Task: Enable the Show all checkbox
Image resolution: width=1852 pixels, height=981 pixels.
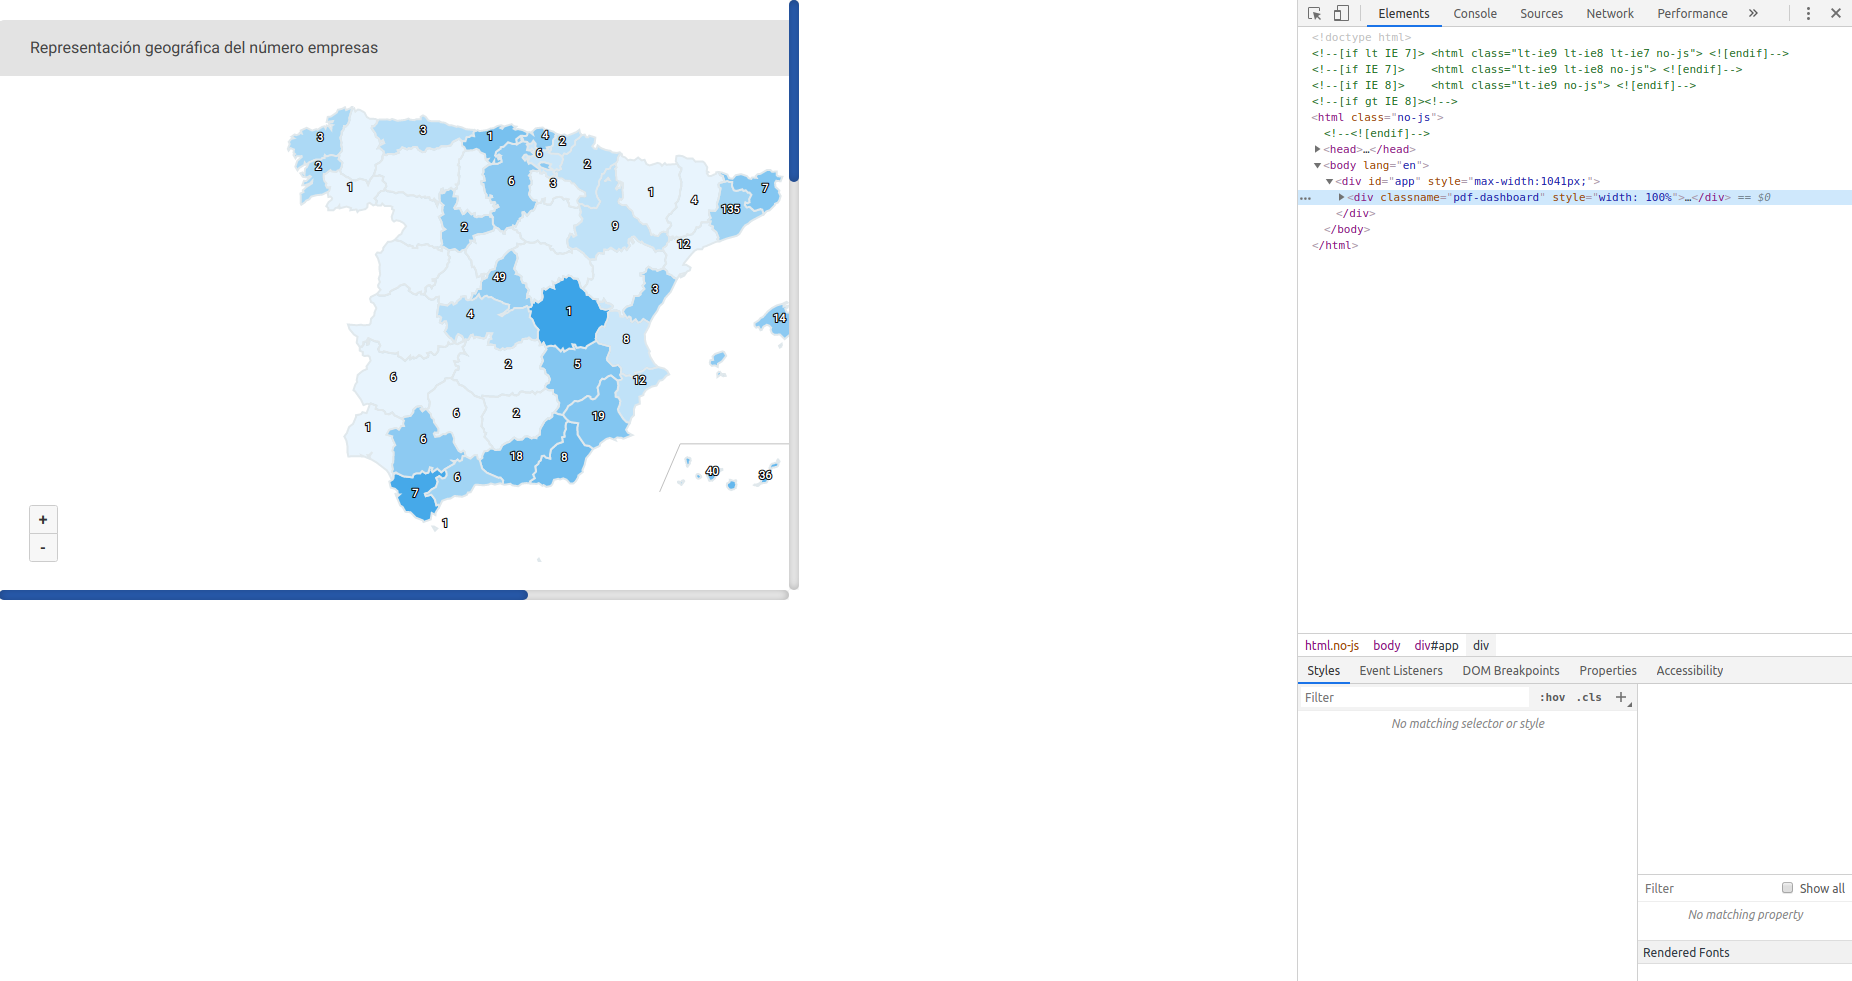Action: click(x=1787, y=888)
